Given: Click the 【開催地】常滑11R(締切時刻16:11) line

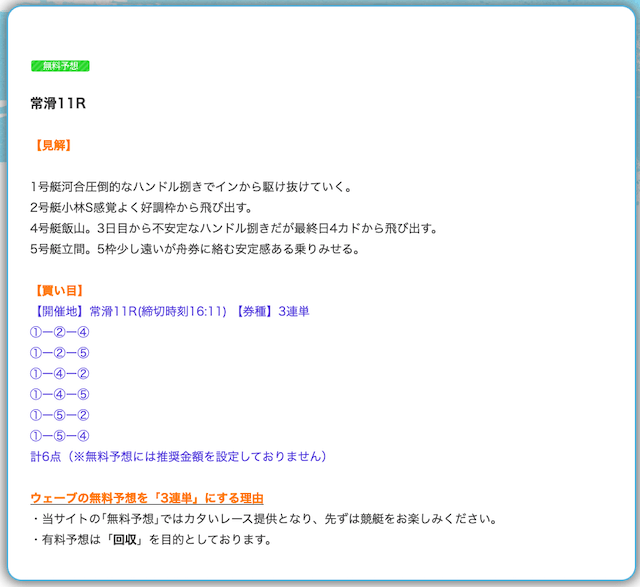Looking at the screenshot, I should (x=170, y=311).
